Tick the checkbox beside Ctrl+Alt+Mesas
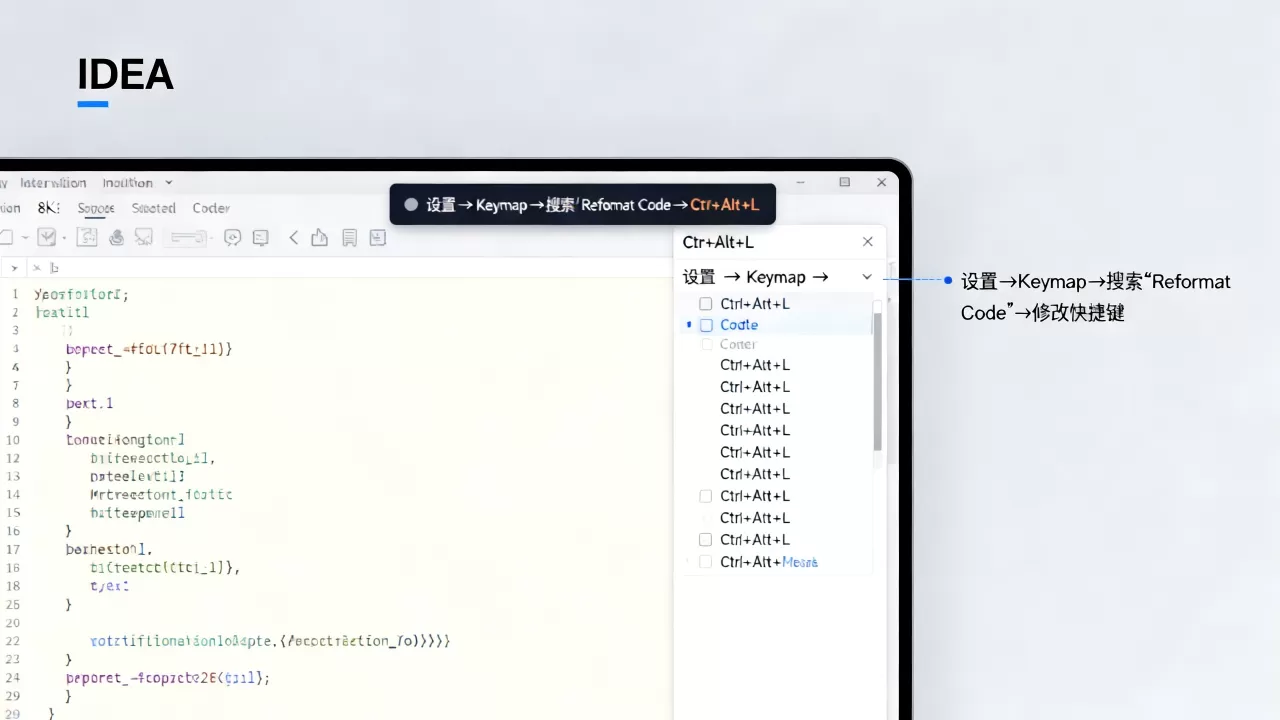The image size is (1280, 720). (705, 562)
